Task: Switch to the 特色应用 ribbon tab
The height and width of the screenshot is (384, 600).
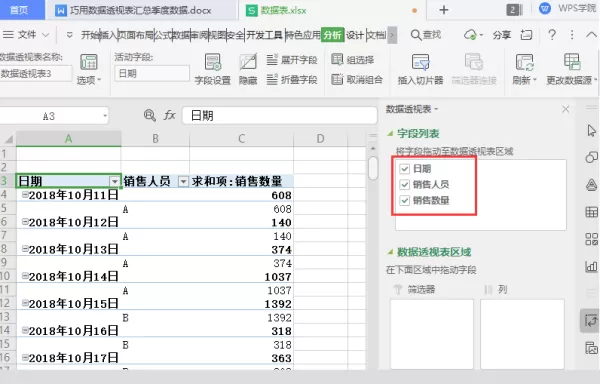Action: click(303, 35)
